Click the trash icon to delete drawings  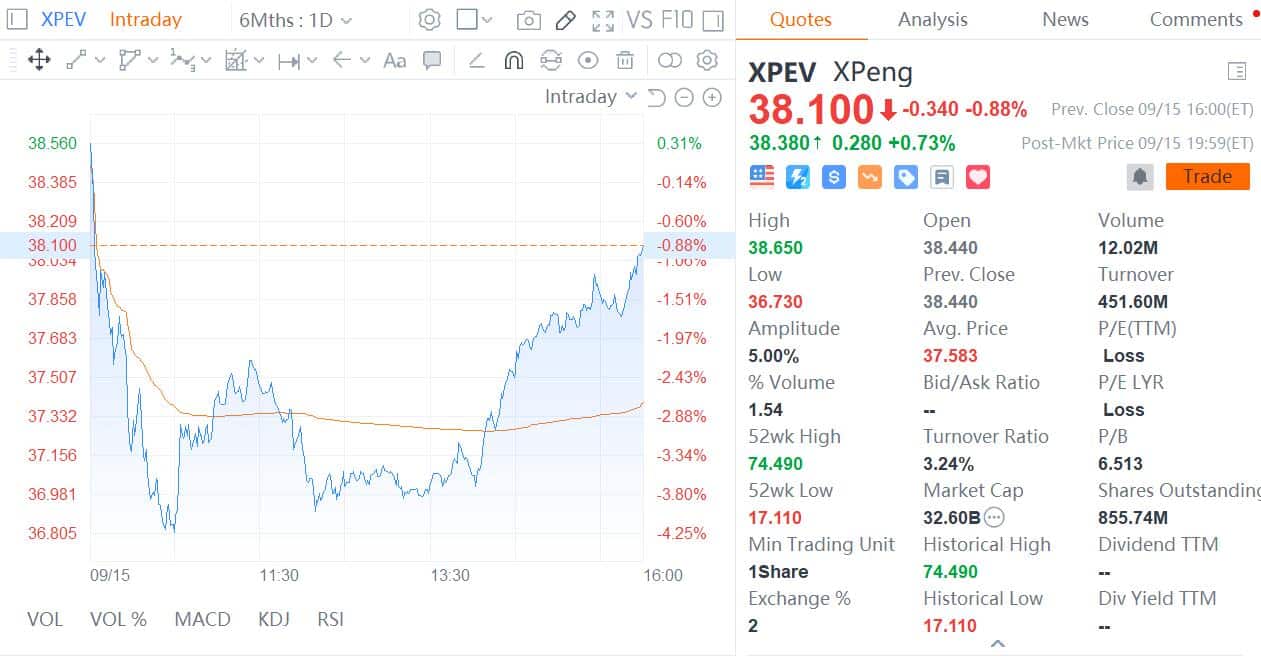[625, 60]
